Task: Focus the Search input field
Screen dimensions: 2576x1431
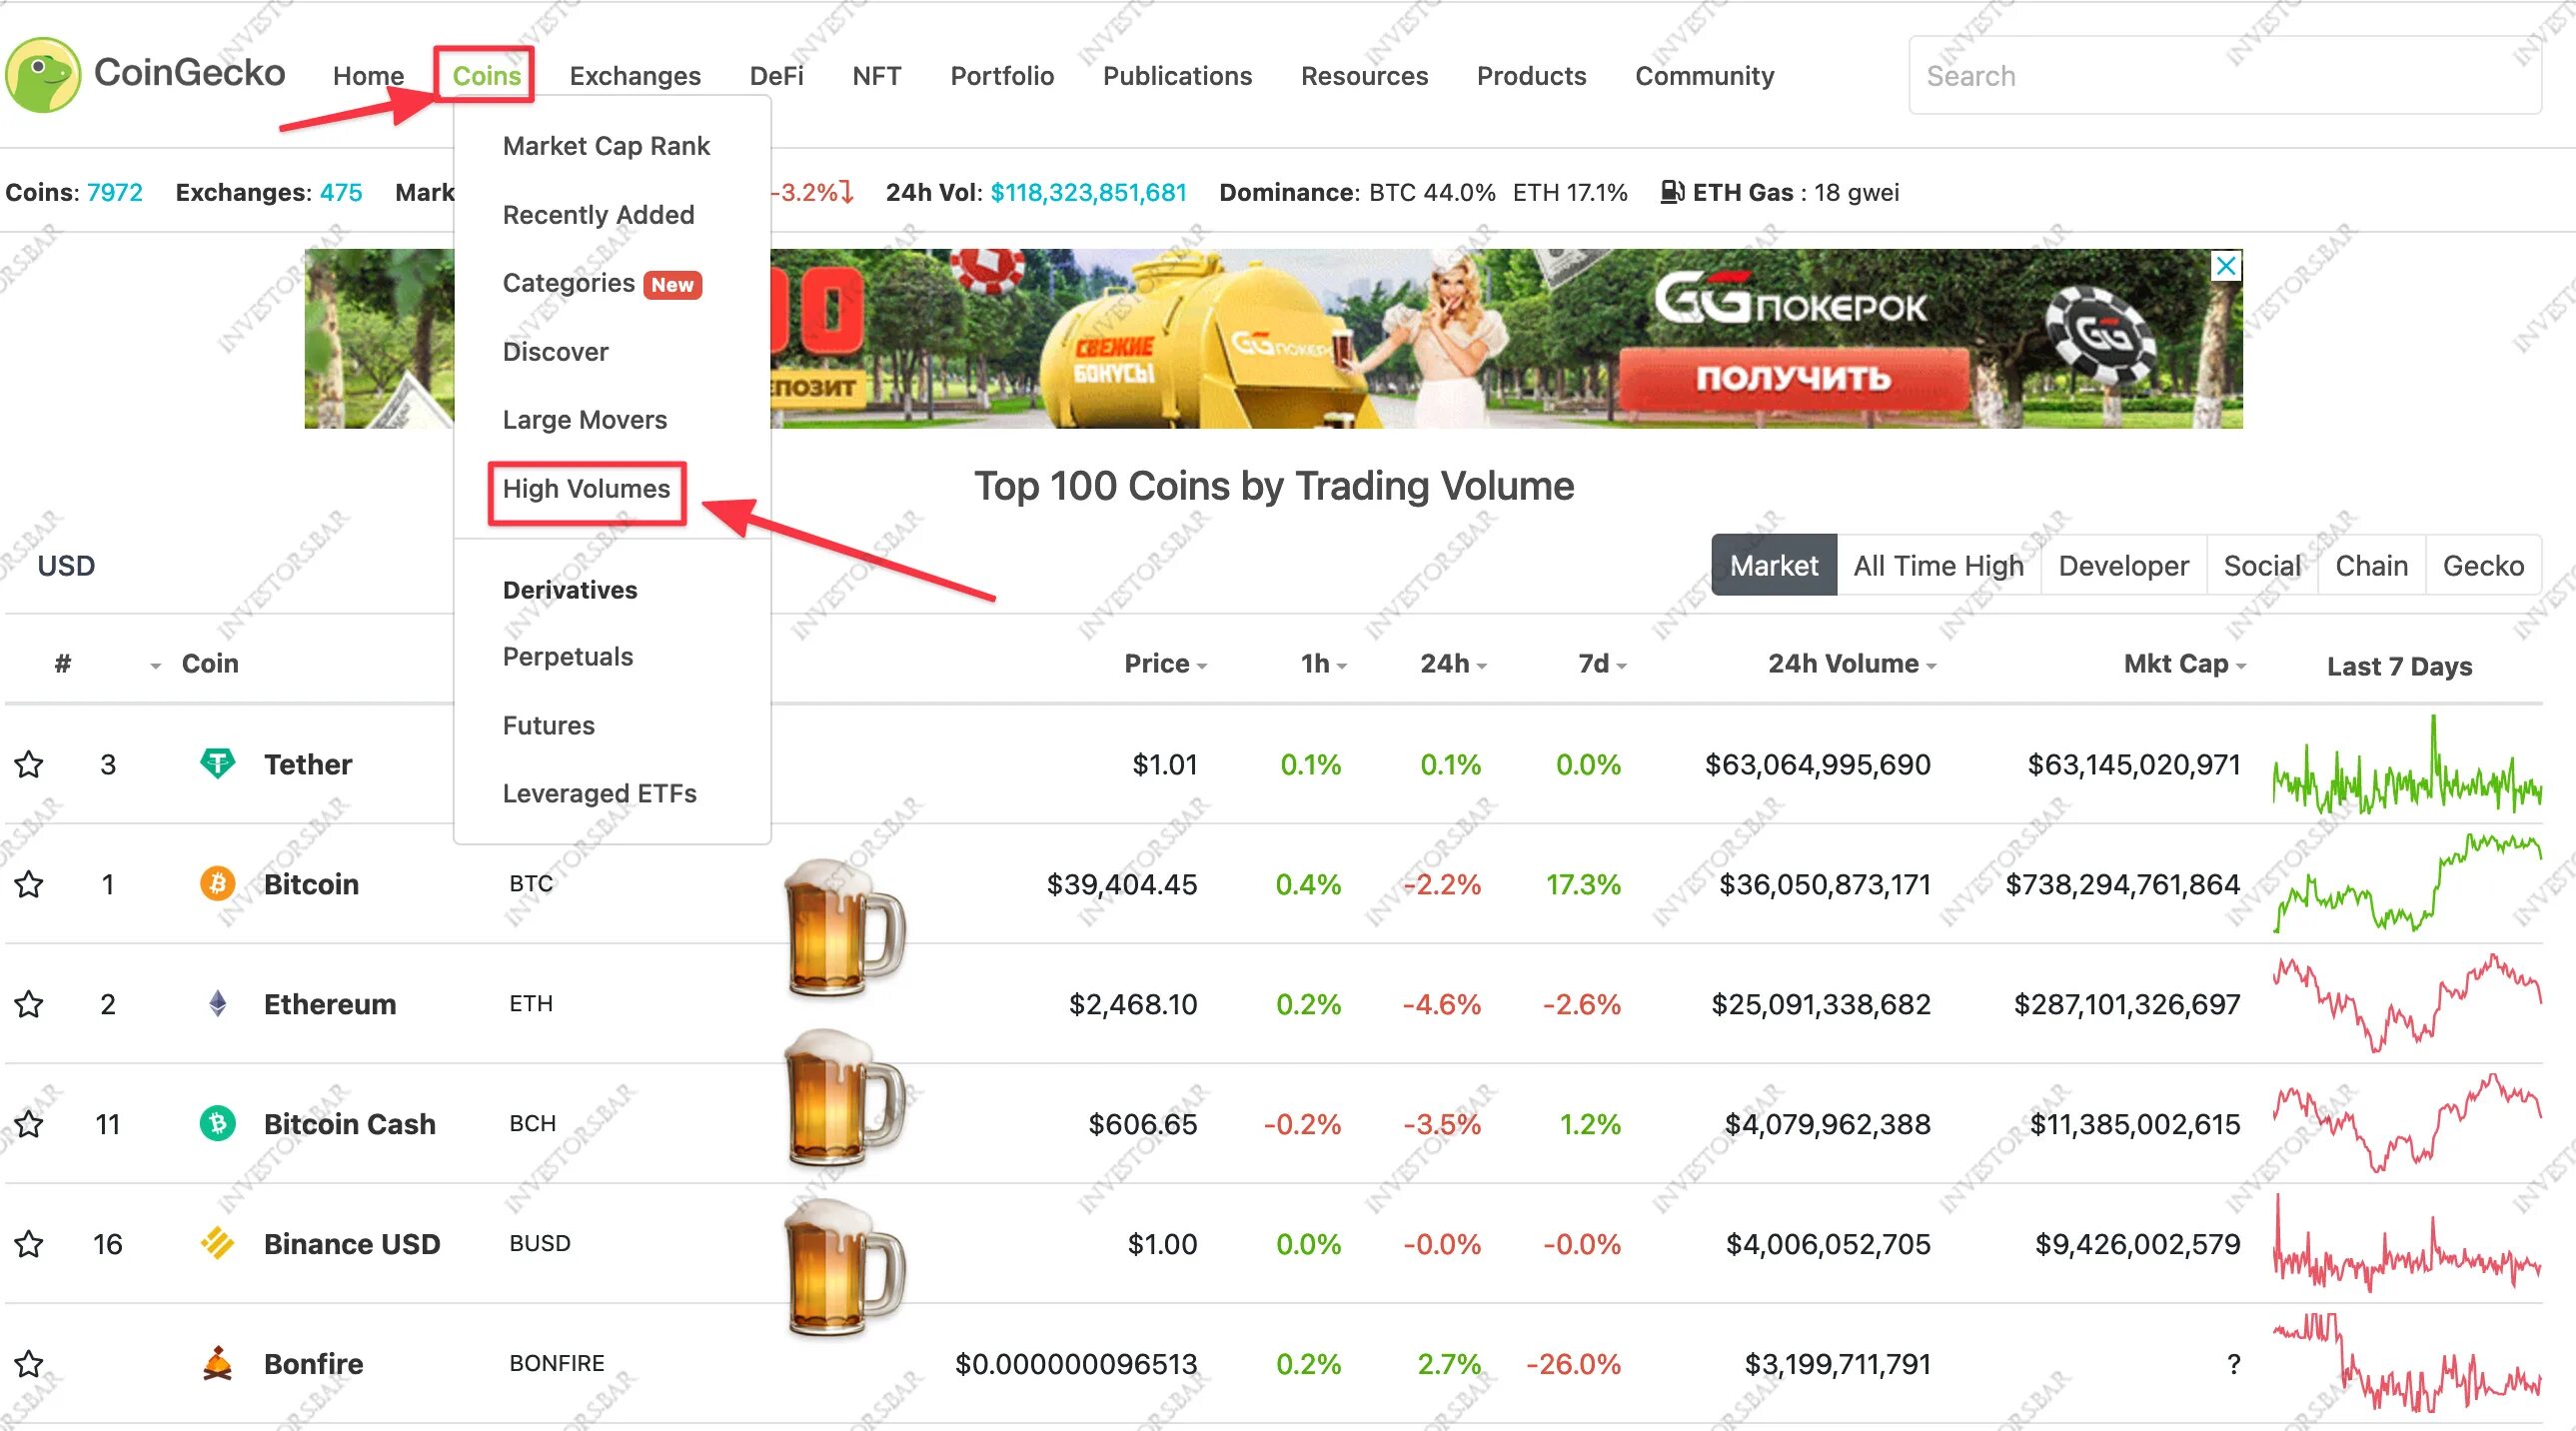Action: click(x=2225, y=76)
